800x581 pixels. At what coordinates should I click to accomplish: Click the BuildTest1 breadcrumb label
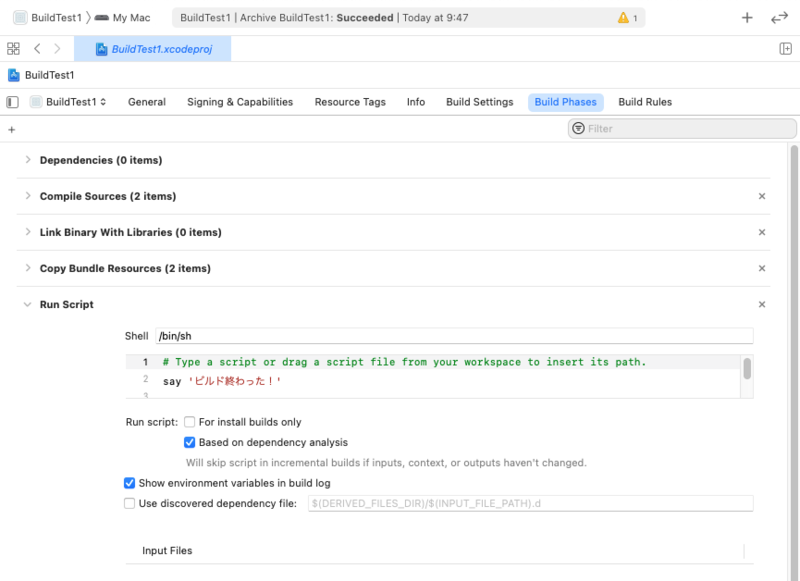49,75
